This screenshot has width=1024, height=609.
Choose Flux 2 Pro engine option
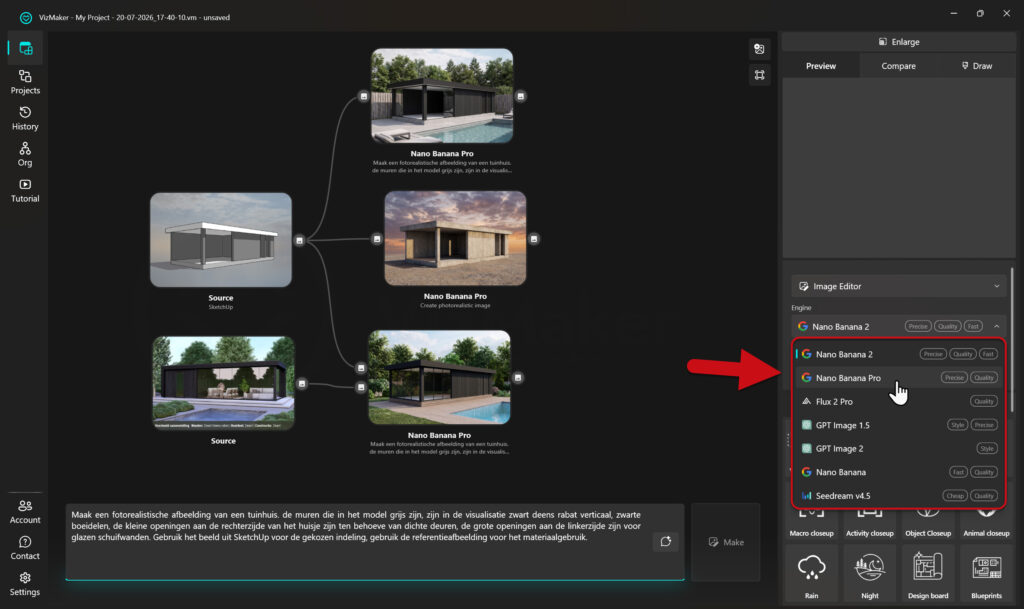(898, 401)
